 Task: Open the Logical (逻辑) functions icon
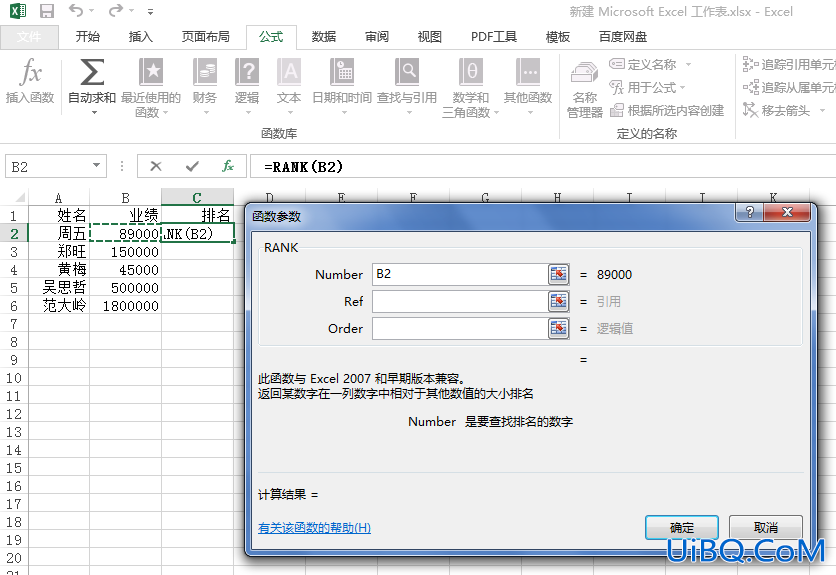[247, 72]
